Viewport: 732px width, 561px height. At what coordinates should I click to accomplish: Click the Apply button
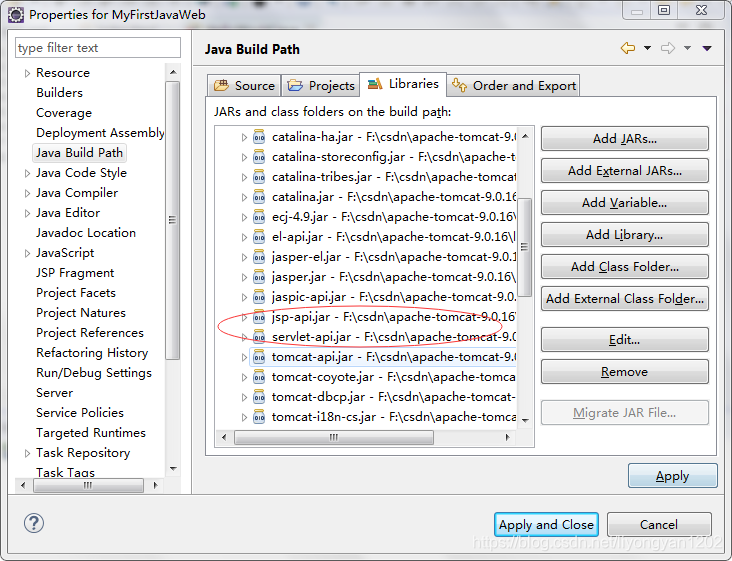click(672, 476)
